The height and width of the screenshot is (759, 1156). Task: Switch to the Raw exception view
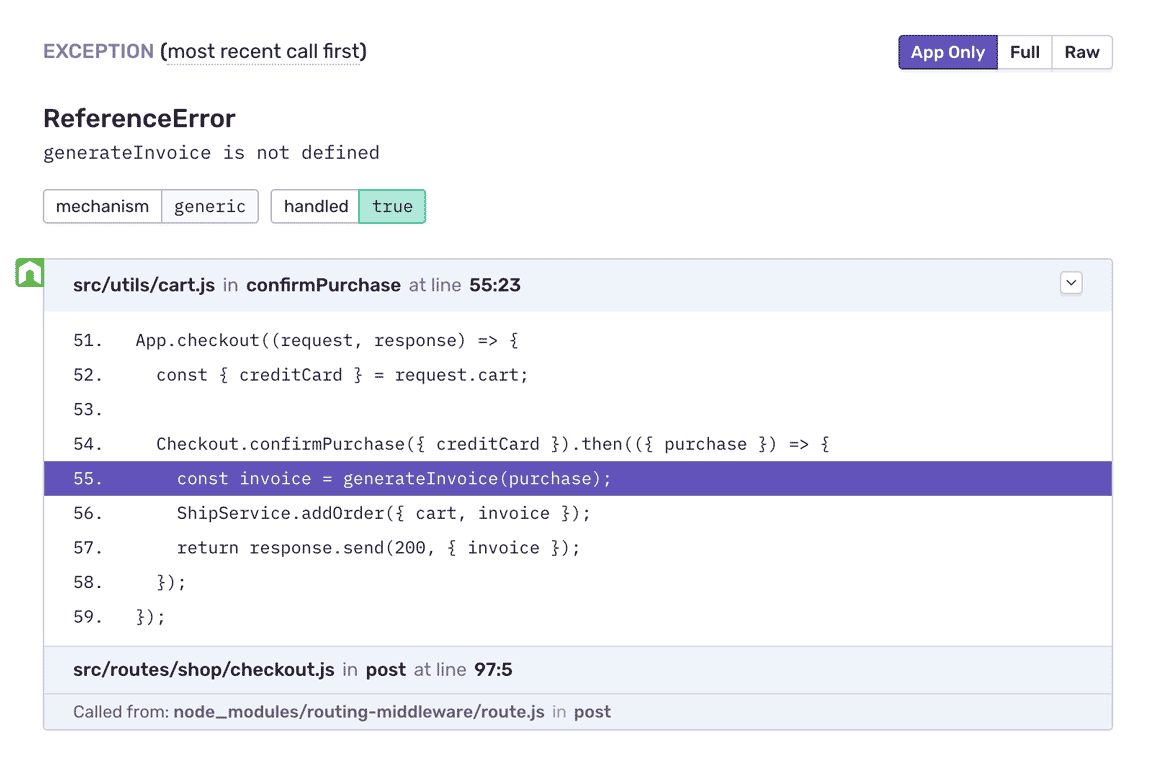[x=1082, y=52]
